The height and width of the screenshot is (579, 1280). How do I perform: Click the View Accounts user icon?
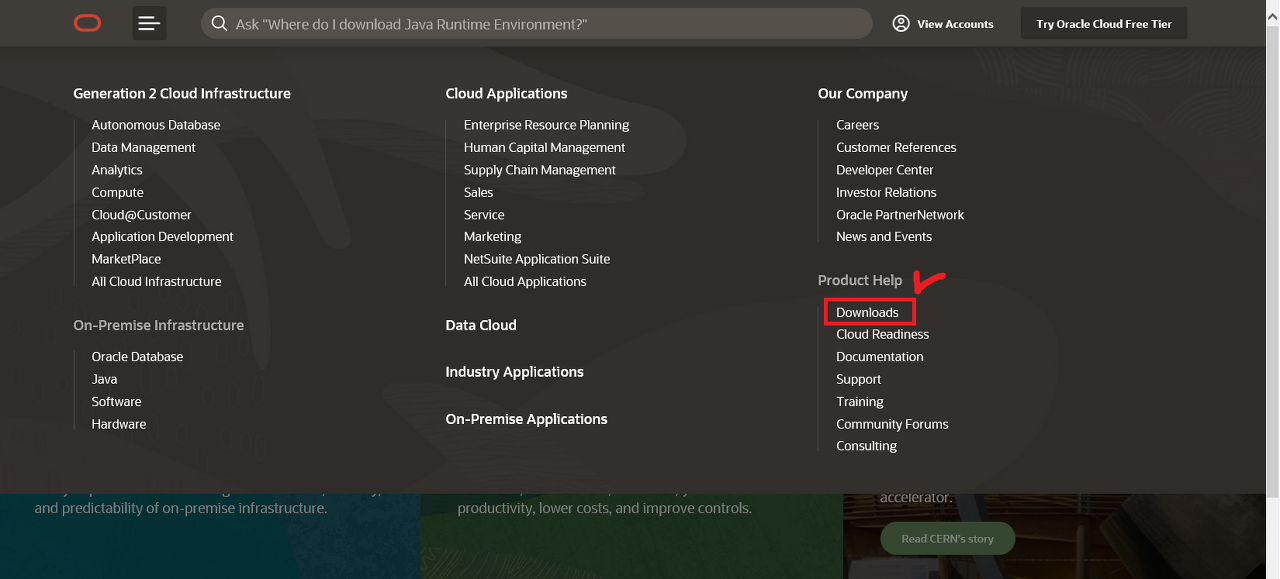coord(901,23)
